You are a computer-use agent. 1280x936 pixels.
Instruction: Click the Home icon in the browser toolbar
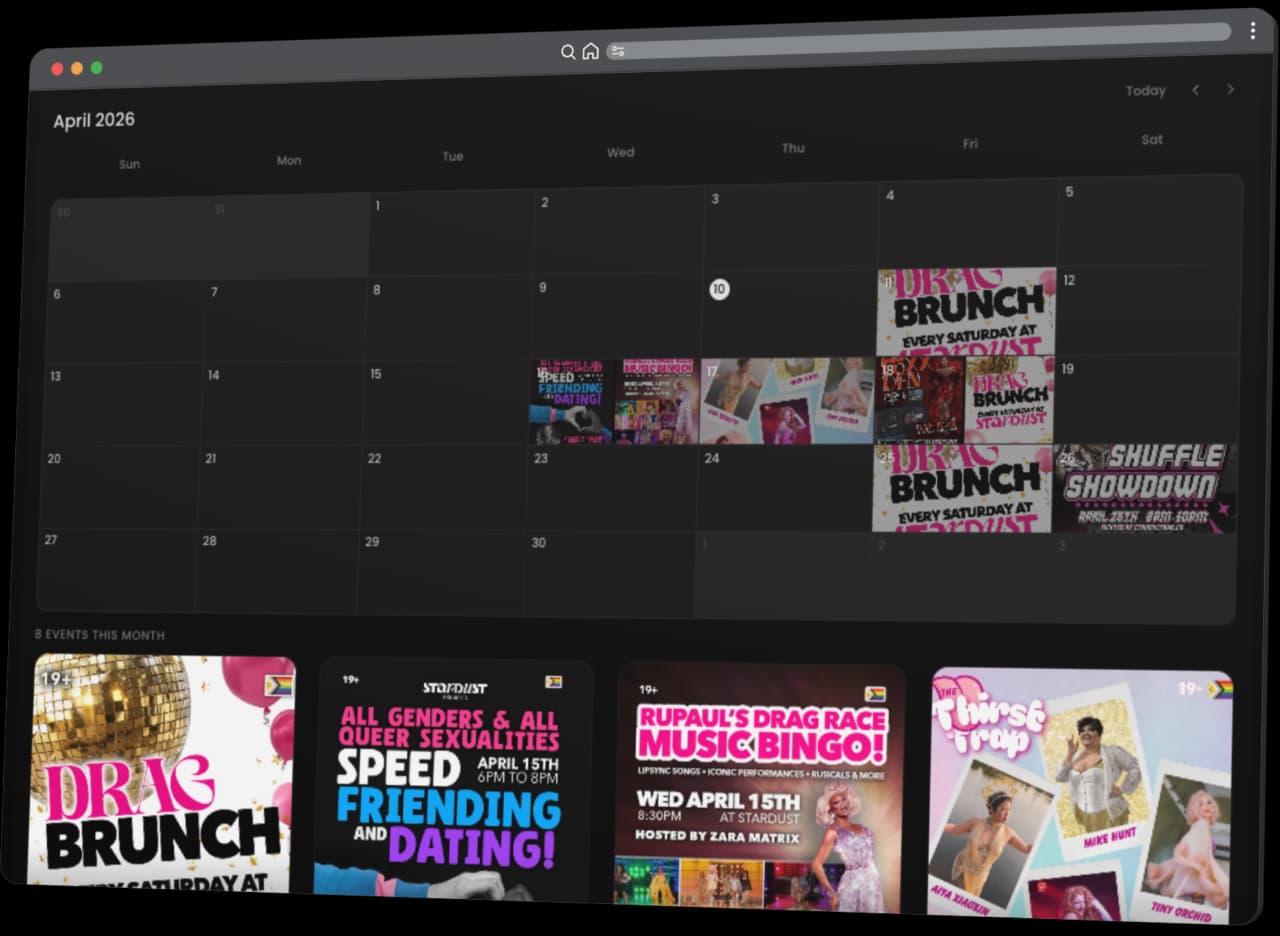coord(590,51)
